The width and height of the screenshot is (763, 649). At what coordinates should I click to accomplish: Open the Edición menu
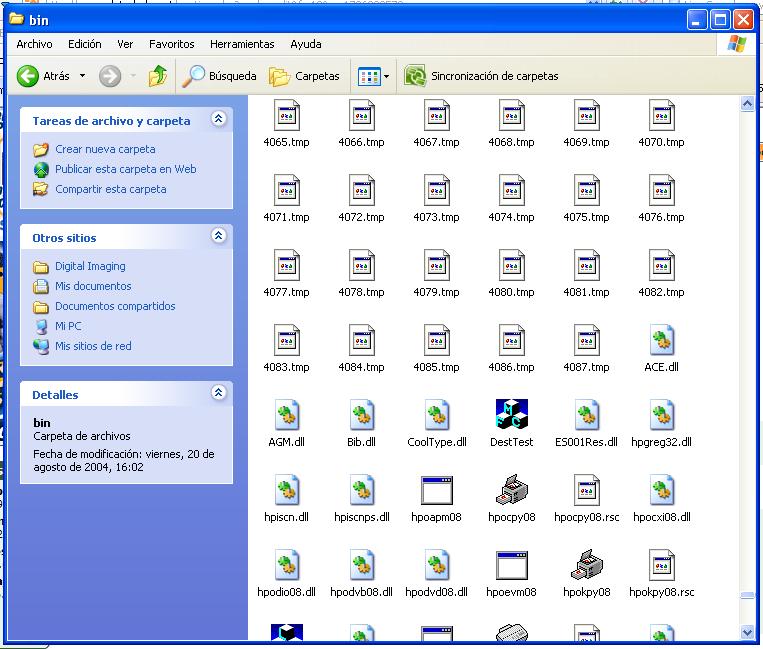(x=85, y=44)
